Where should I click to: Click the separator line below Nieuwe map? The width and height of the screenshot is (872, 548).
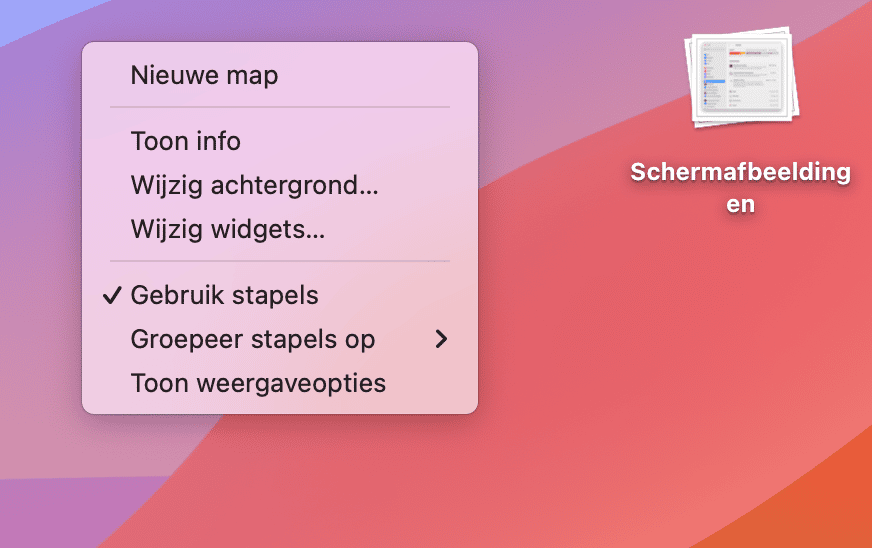click(280, 107)
